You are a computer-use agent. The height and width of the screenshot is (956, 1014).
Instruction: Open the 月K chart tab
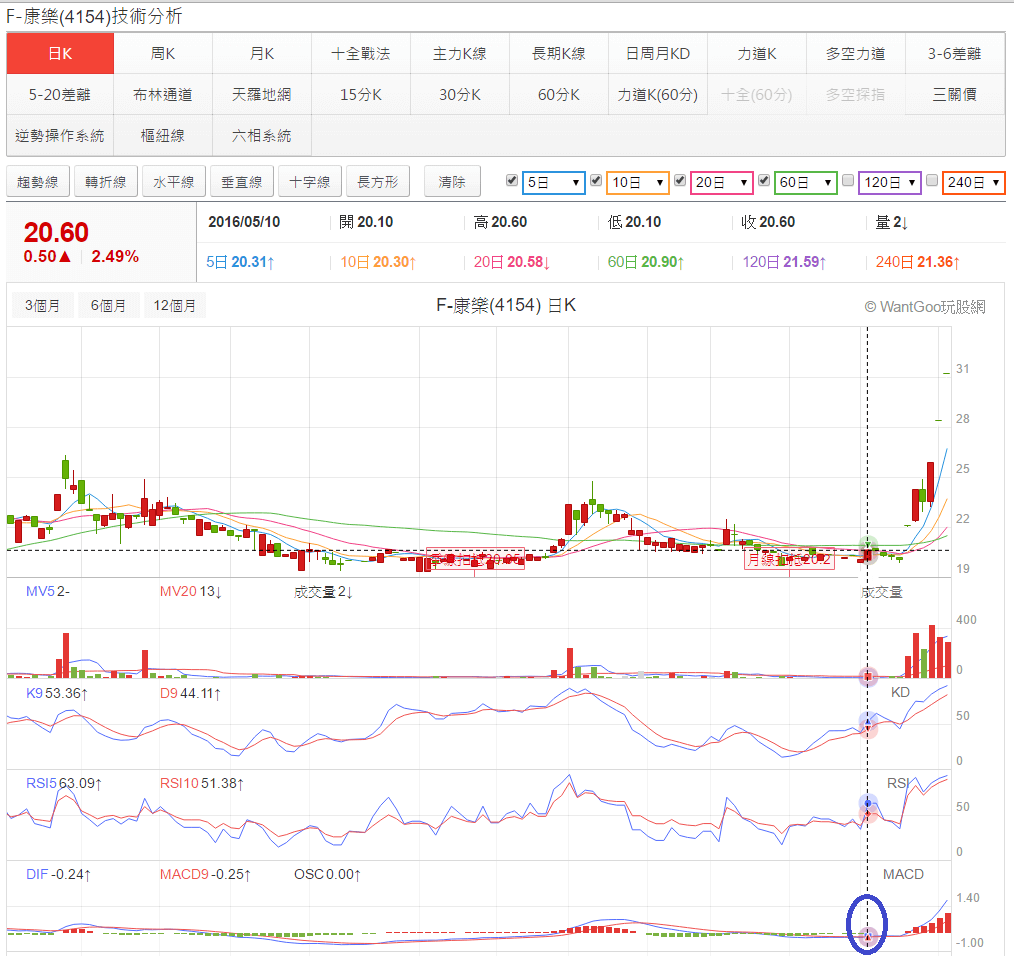point(262,54)
